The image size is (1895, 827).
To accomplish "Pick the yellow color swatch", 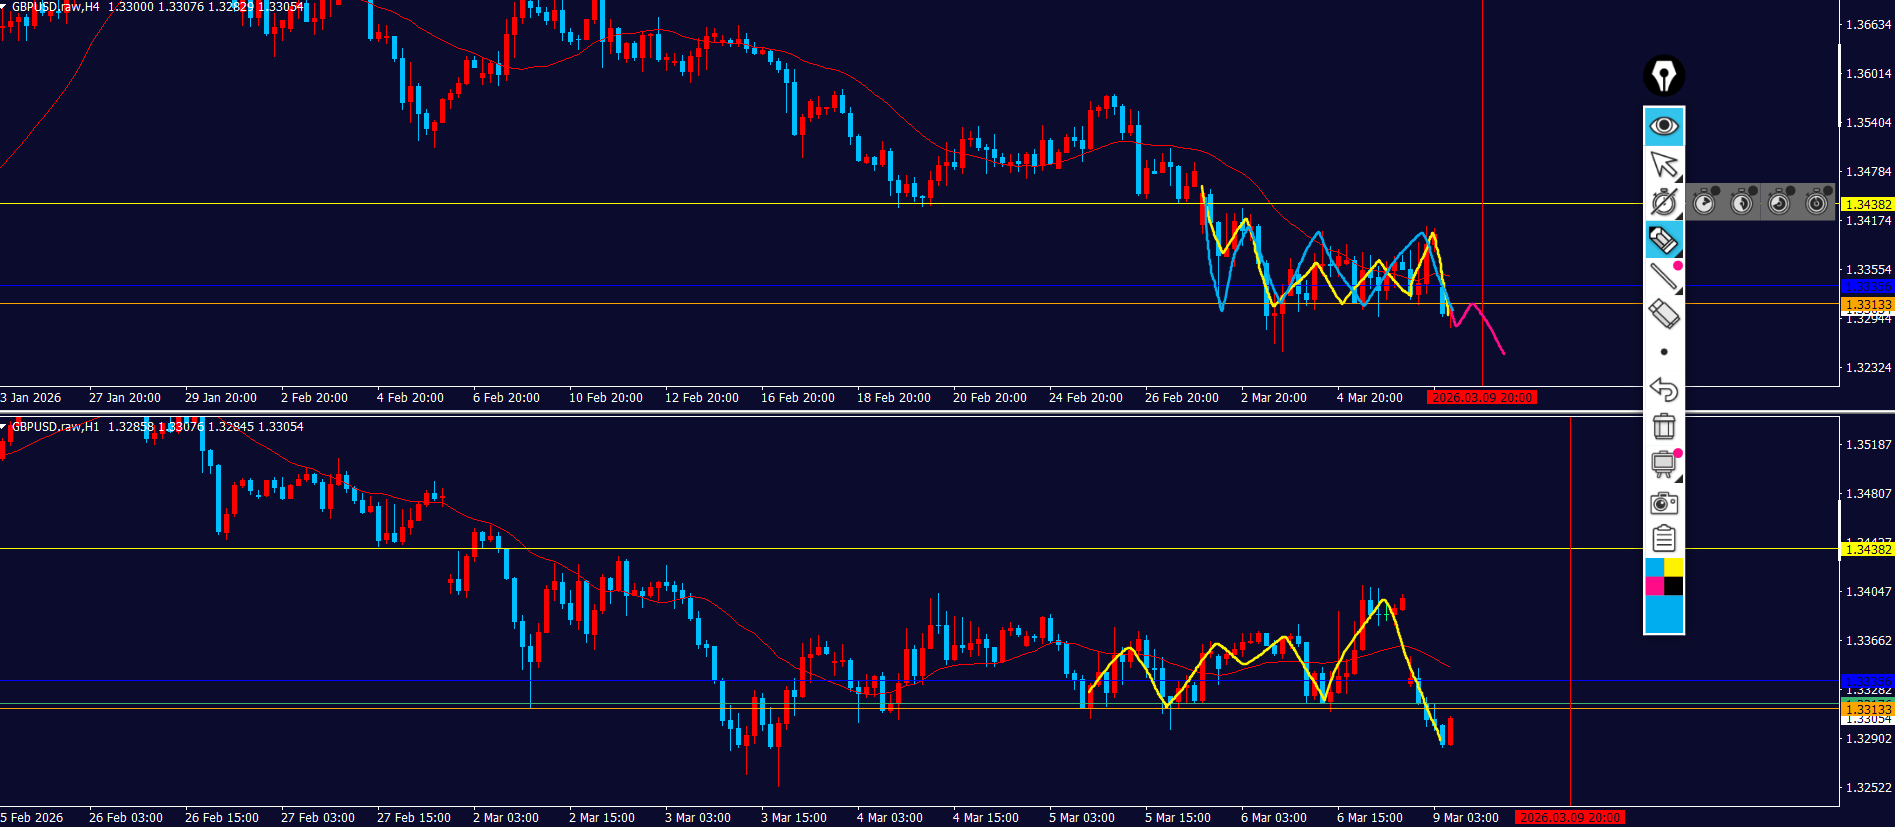I will pyautogui.click(x=1674, y=567).
